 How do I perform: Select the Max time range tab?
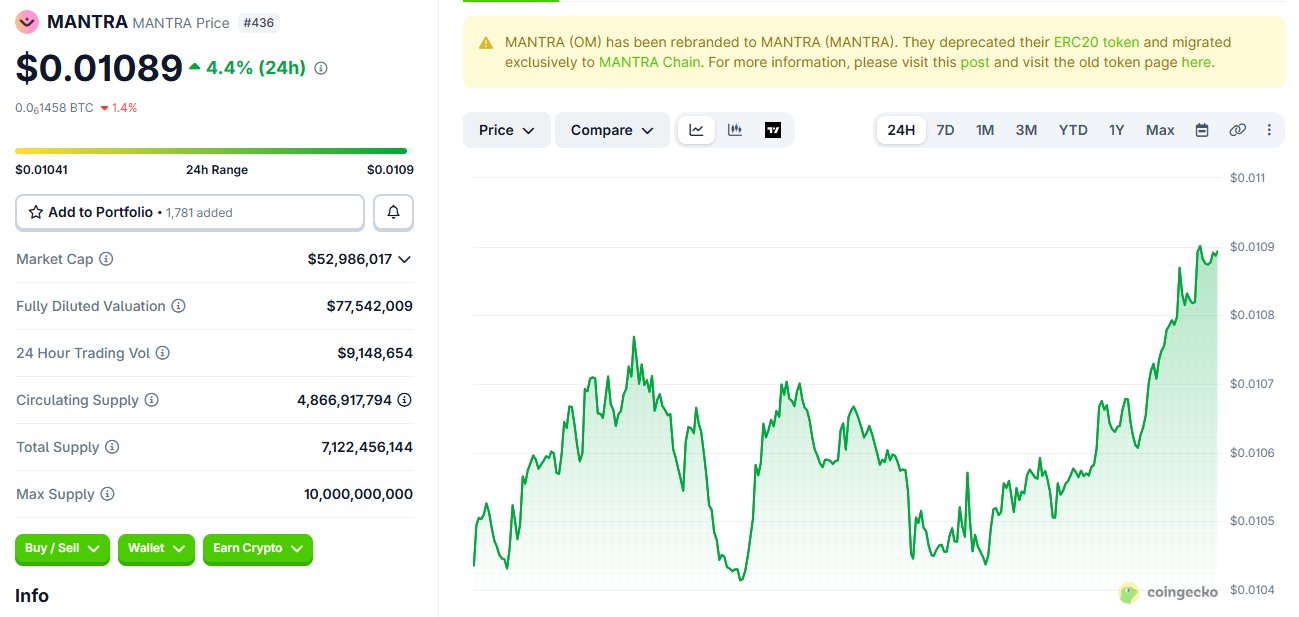(x=1160, y=130)
